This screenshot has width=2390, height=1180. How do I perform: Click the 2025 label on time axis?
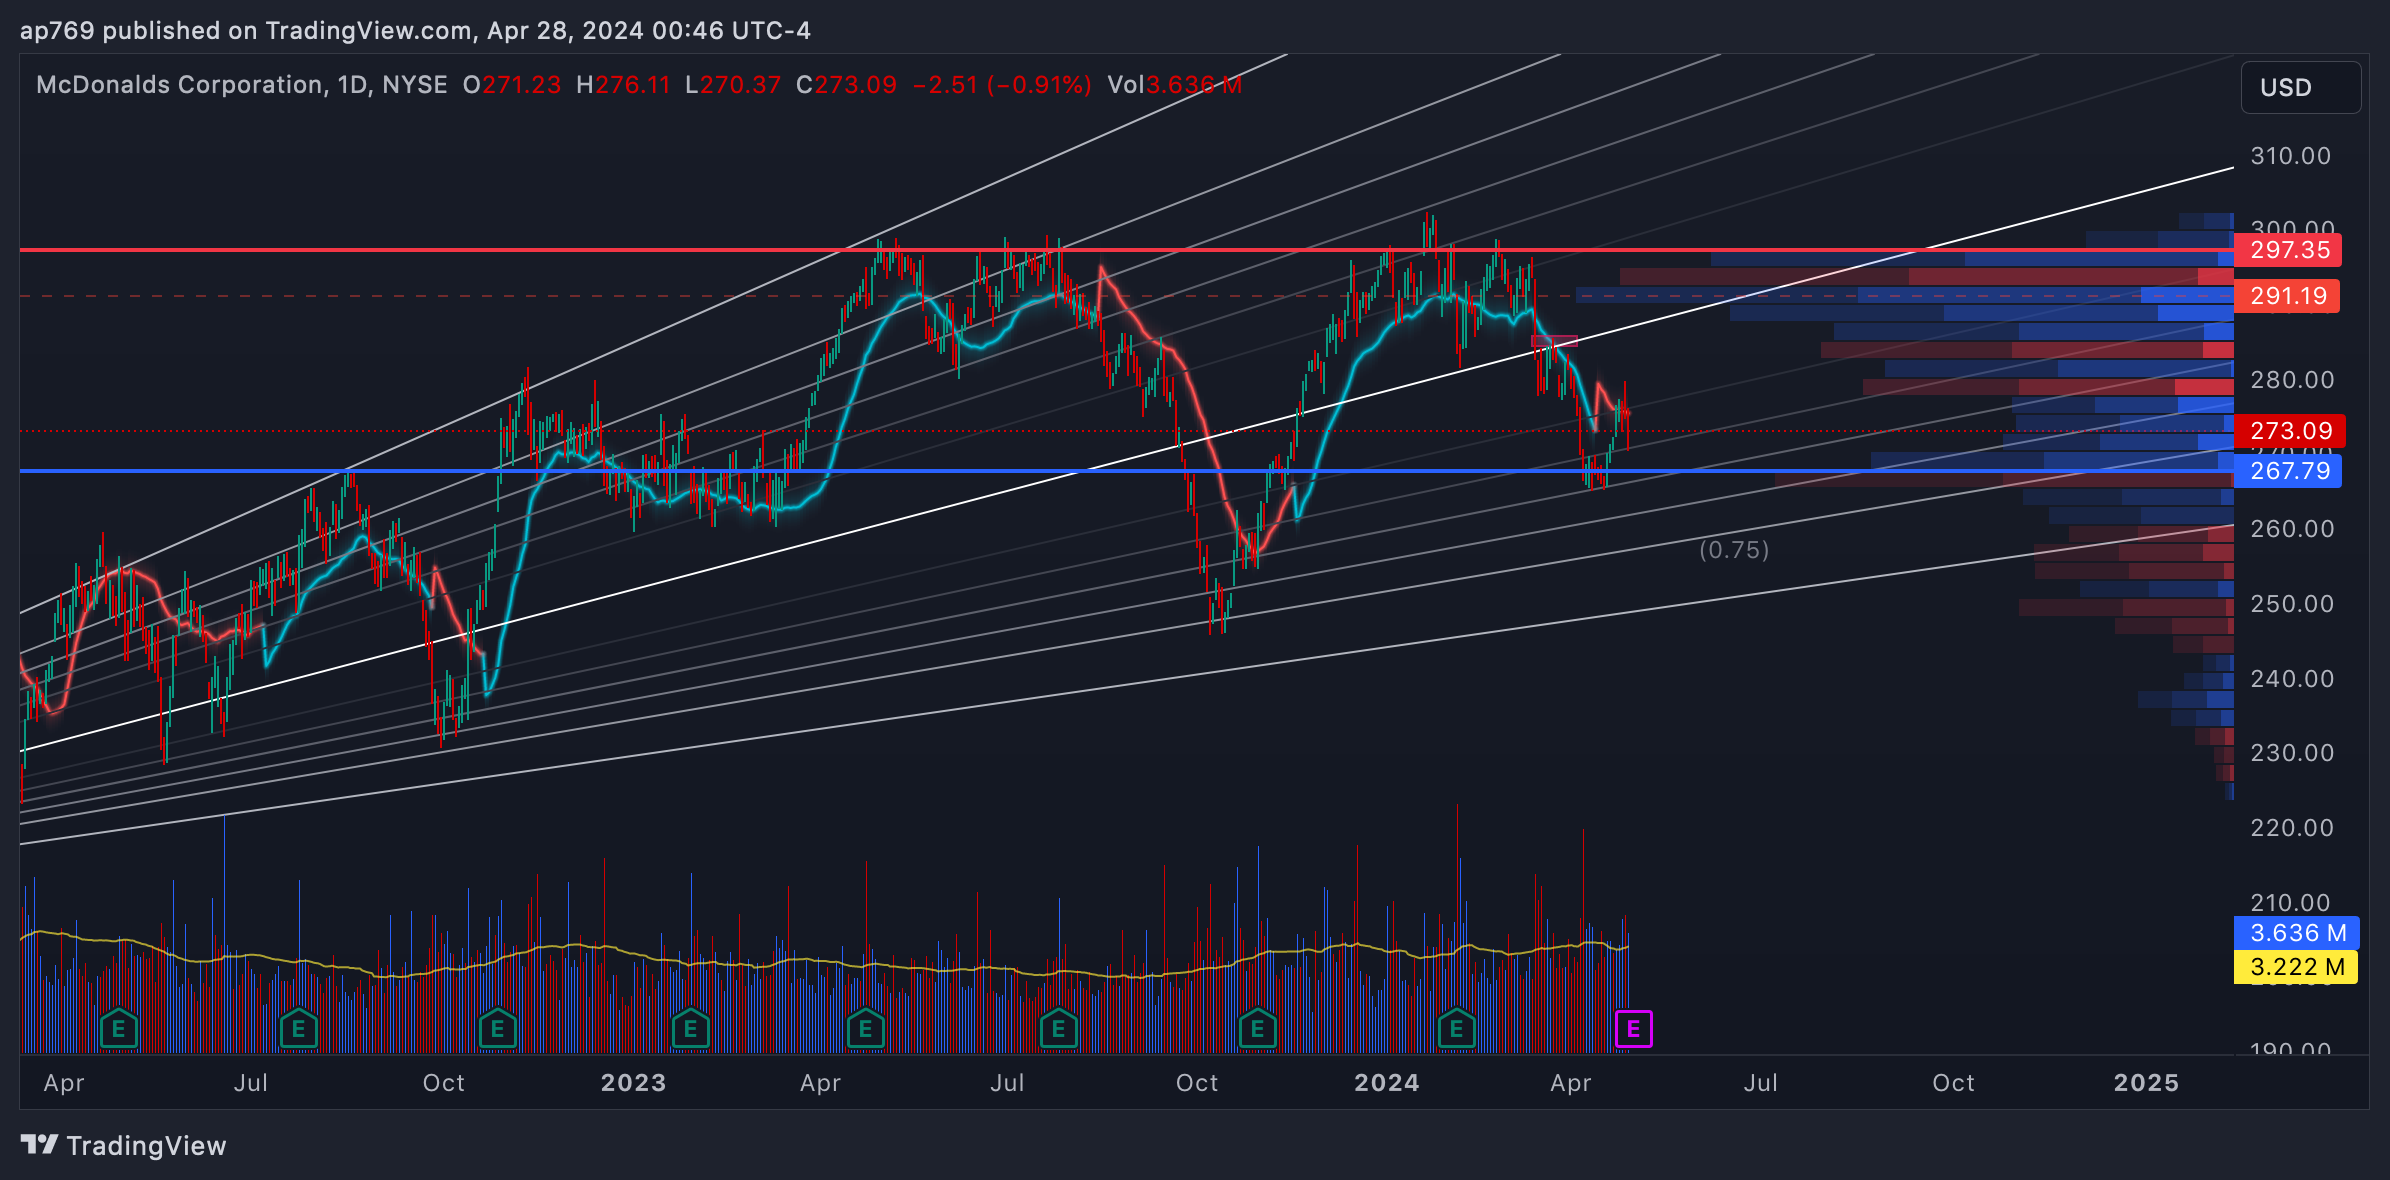[2146, 1083]
